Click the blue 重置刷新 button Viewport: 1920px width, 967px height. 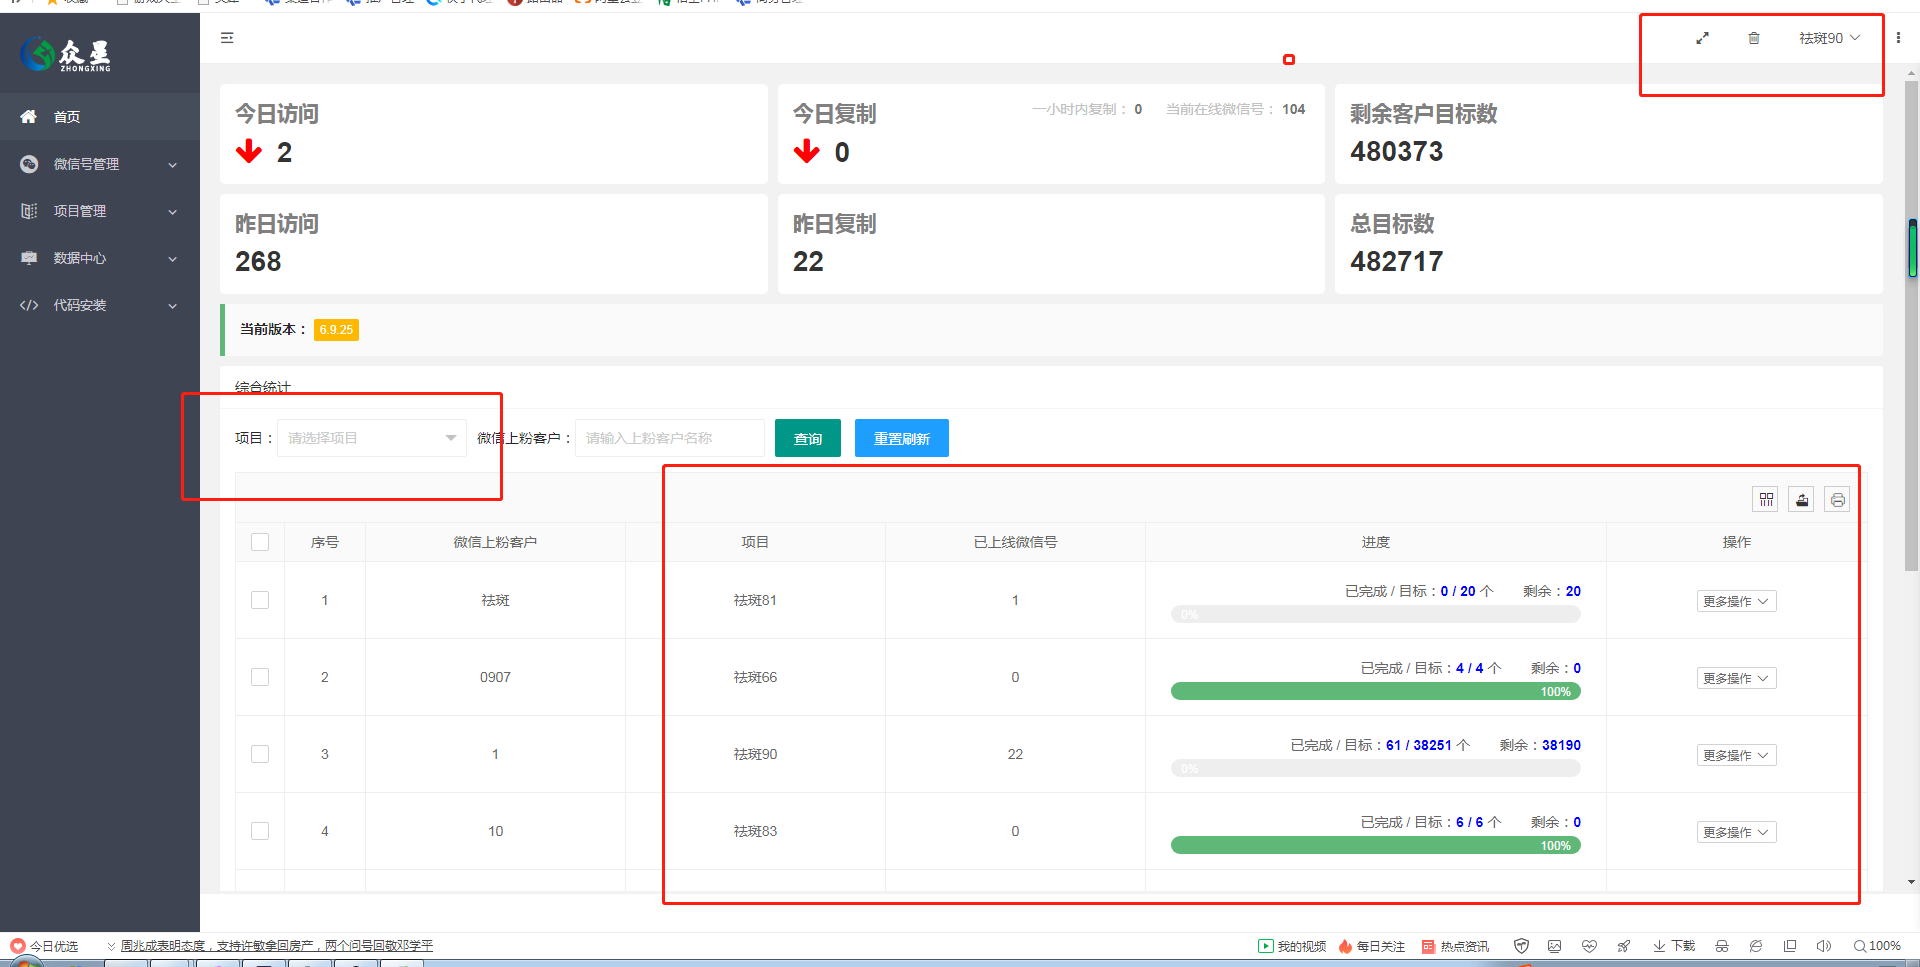tap(901, 438)
